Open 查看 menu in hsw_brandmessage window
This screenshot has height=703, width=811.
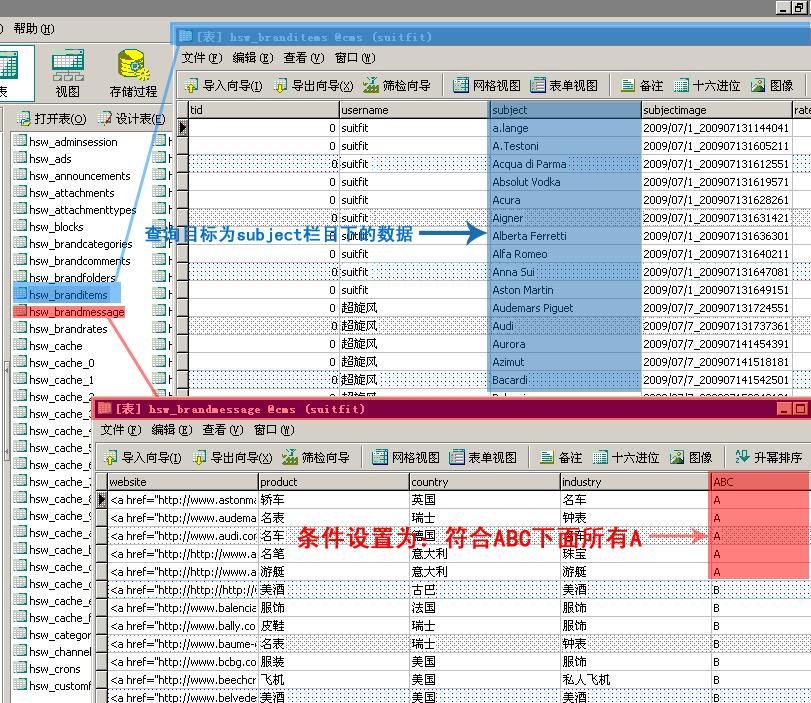tap(223, 430)
